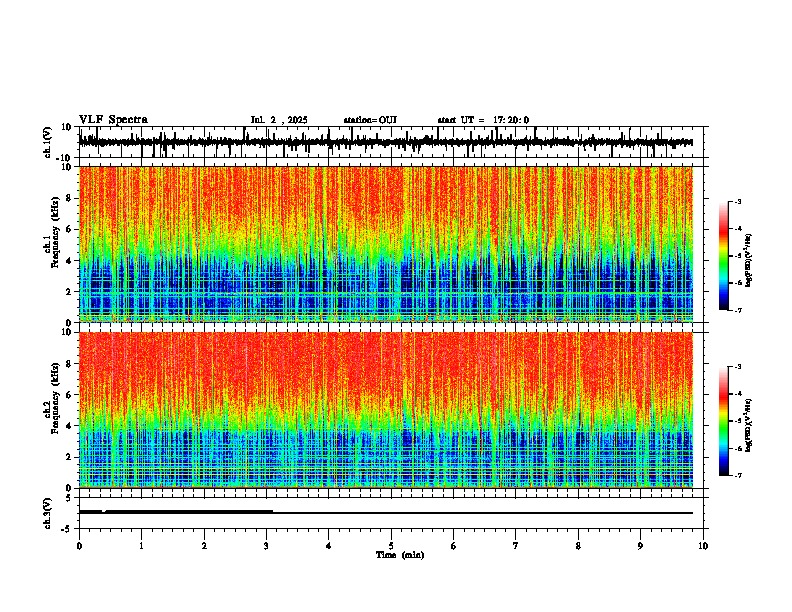This screenshot has width=792, height=612.
Task: Click the ch.1 spectrogram plot area
Action: tap(386, 244)
